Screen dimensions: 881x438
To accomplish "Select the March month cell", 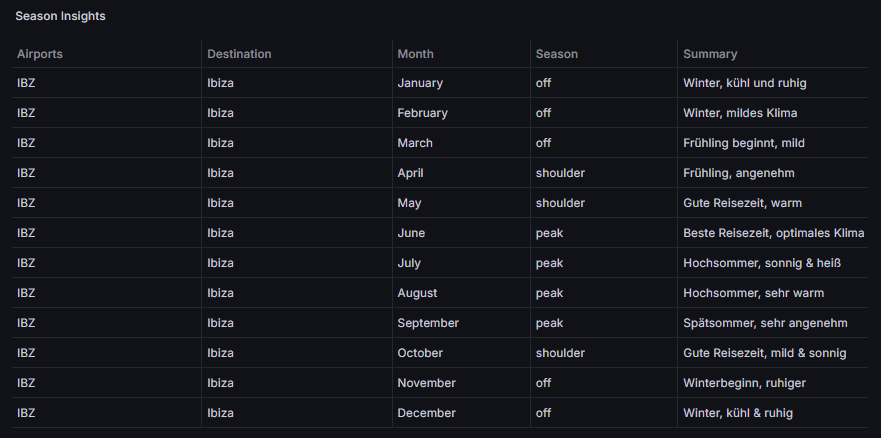I will [x=415, y=143].
